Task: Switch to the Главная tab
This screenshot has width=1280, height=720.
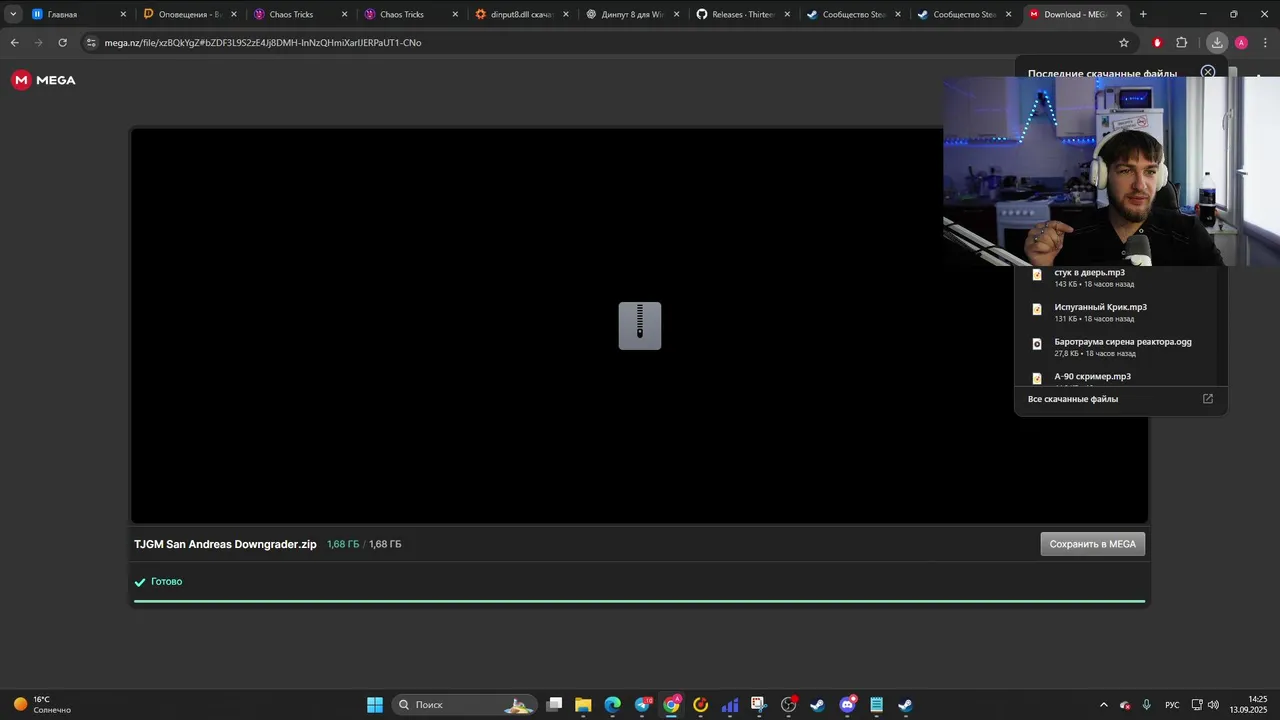Action: (x=79, y=14)
